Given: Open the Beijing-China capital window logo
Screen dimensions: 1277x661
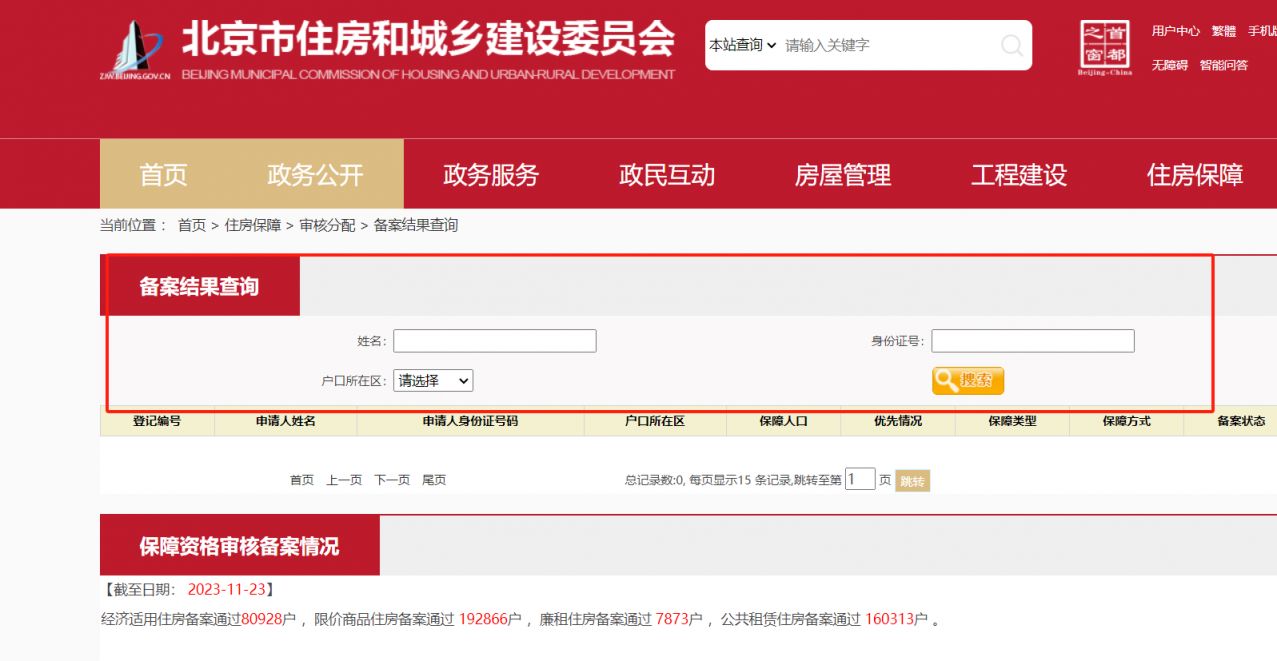Looking at the screenshot, I should (x=1105, y=48).
